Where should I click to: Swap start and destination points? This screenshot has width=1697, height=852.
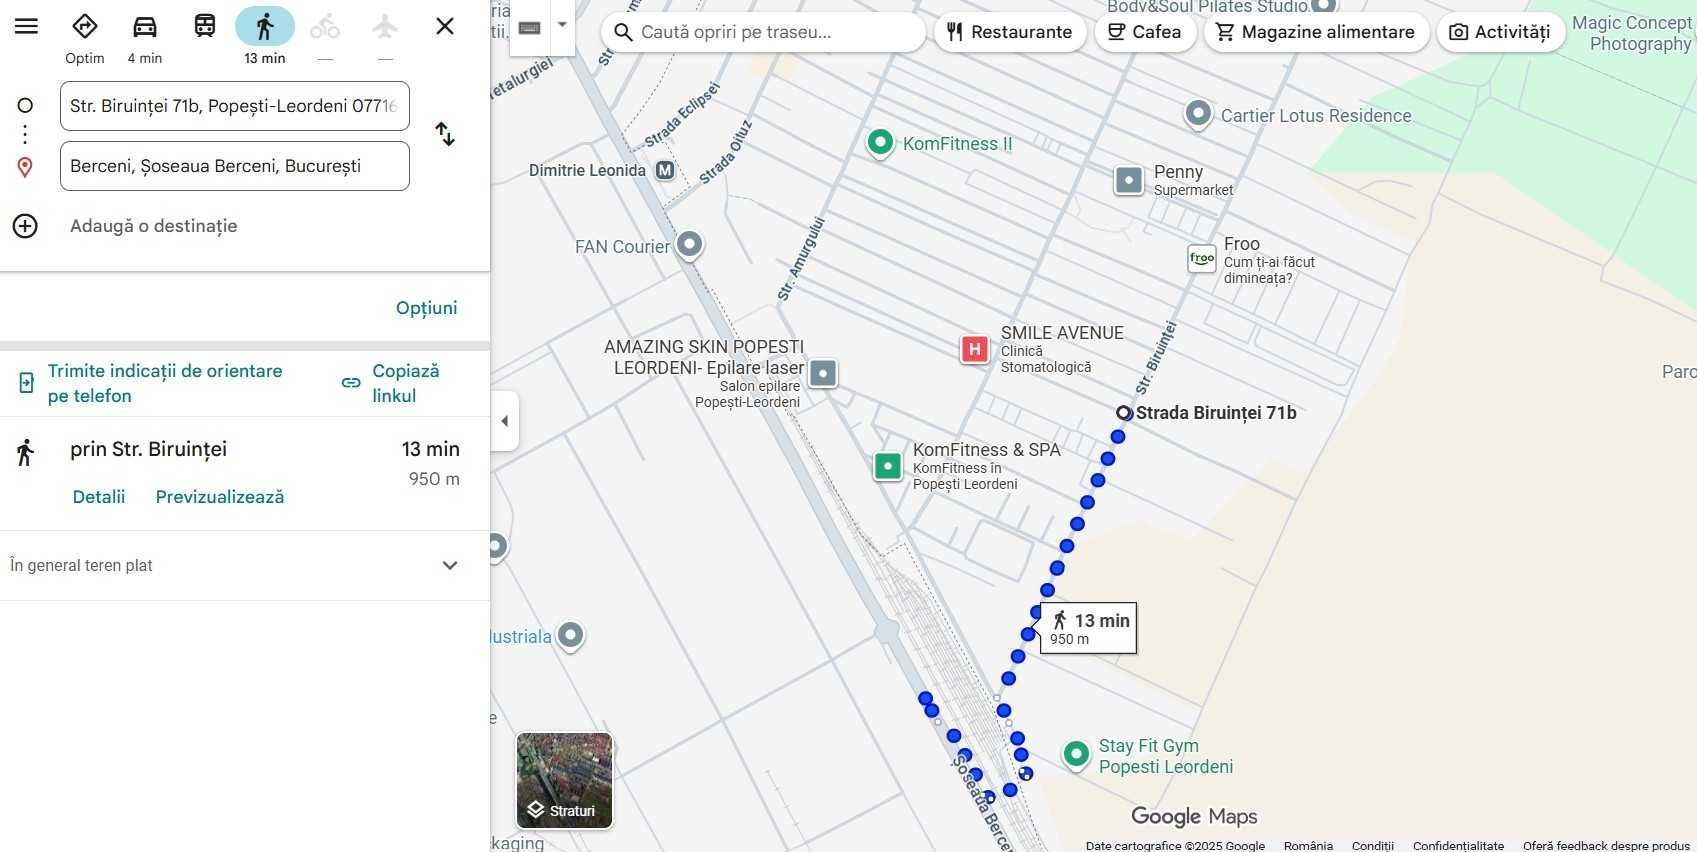coord(445,134)
